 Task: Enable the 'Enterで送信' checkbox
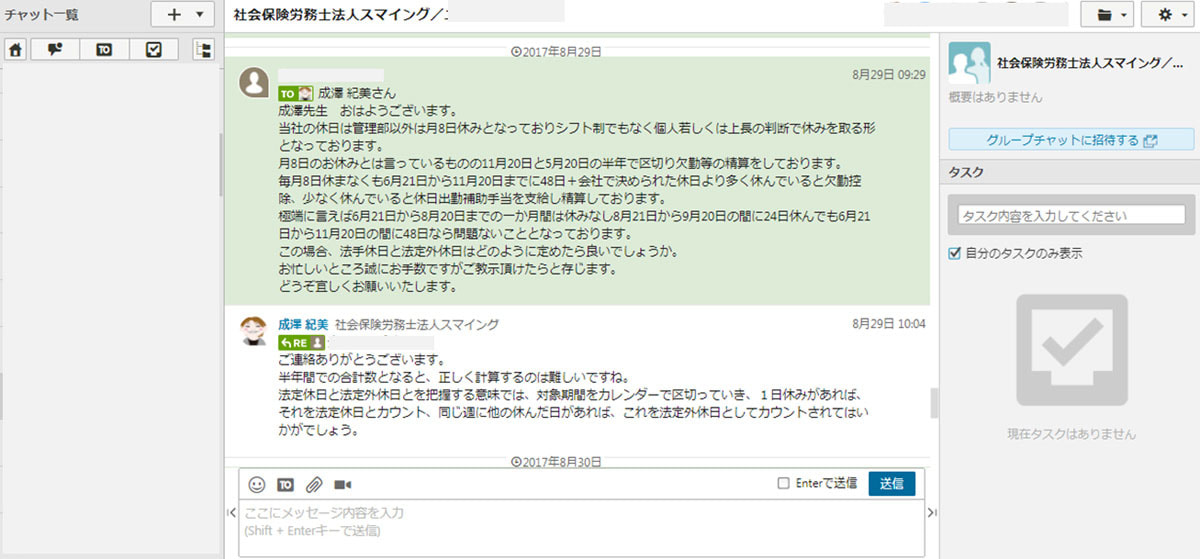coord(784,484)
